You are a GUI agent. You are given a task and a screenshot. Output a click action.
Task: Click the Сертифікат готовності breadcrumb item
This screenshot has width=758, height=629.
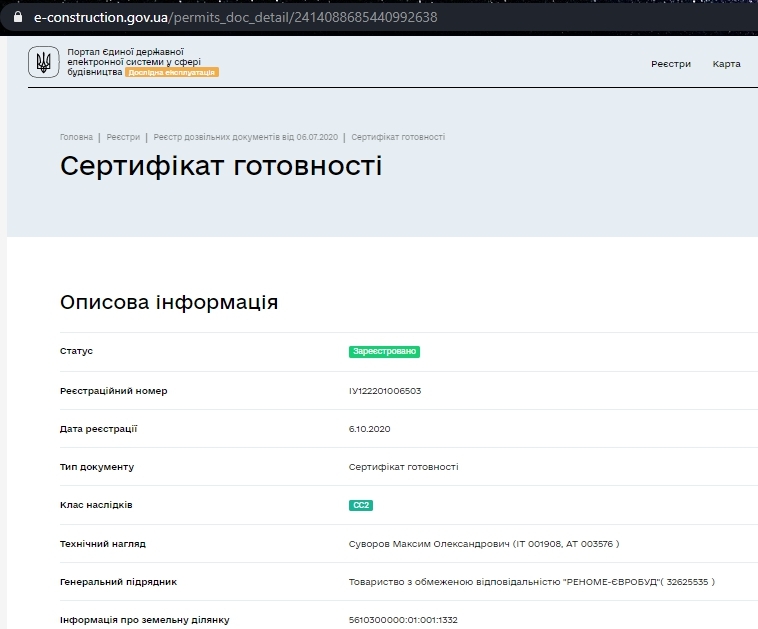click(x=398, y=137)
